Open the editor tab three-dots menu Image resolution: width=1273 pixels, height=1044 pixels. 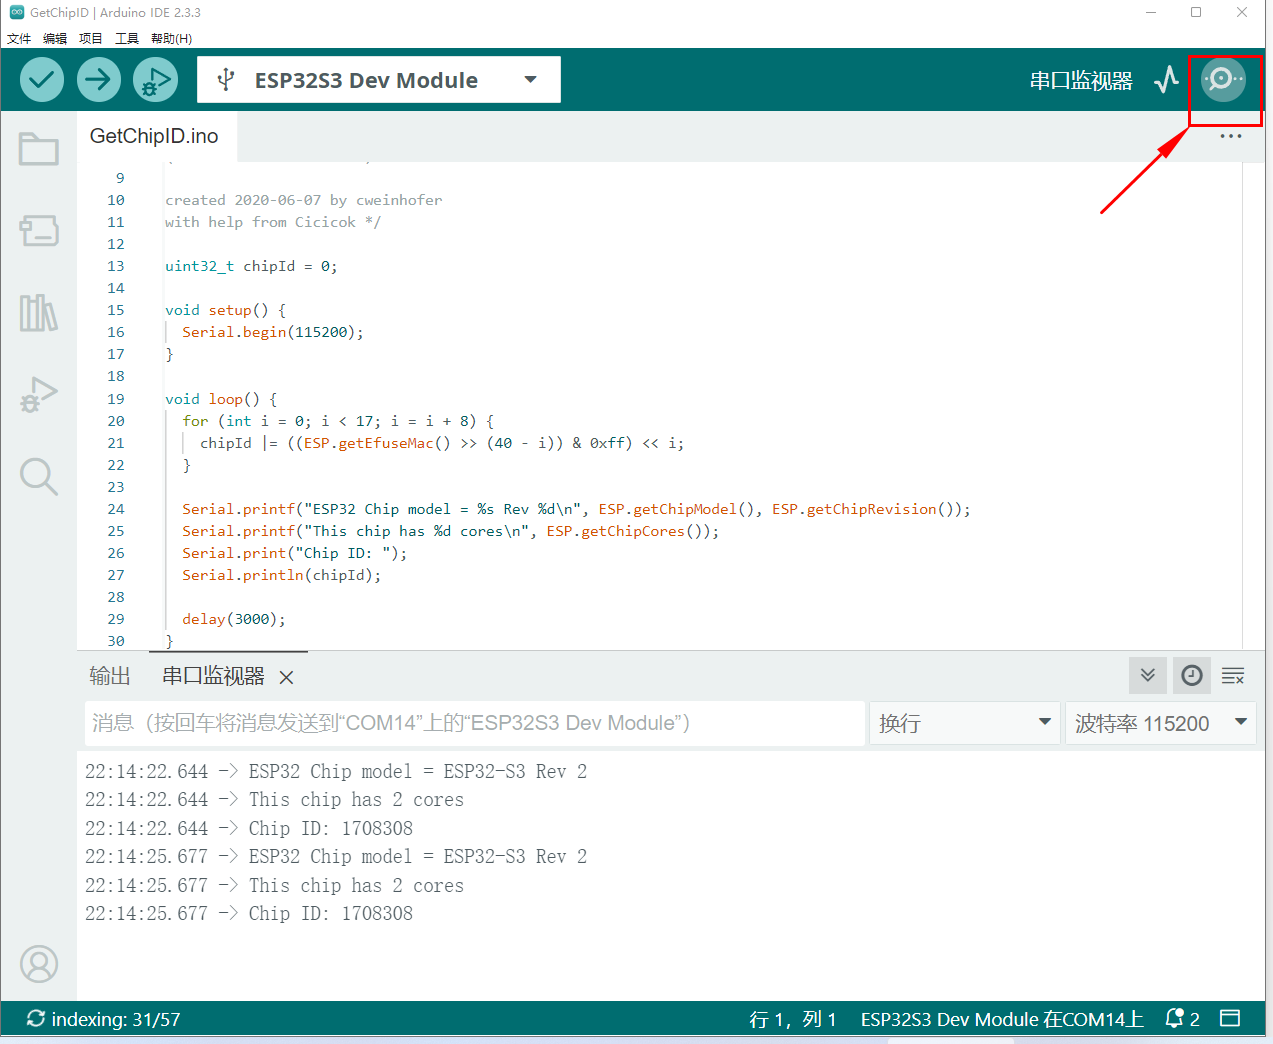pyautogui.click(x=1230, y=136)
